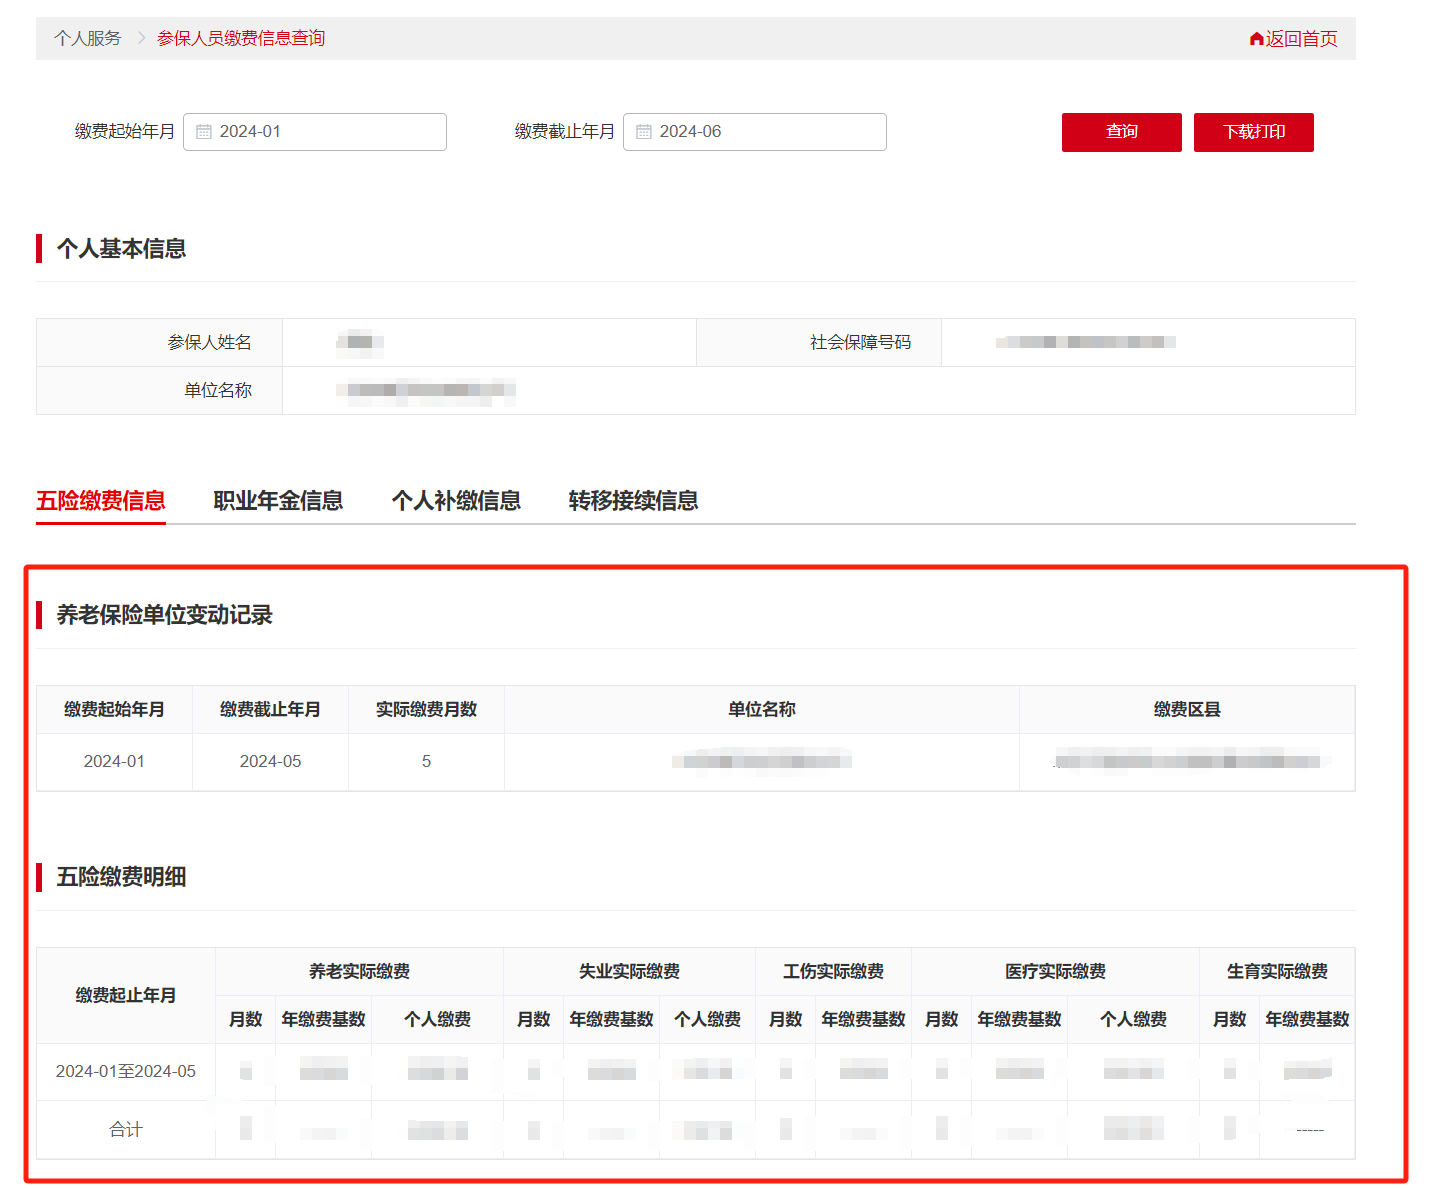The image size is (1455, 1189).
Task: Click the home icon beside 返回首页
Action: point(1256,38)
